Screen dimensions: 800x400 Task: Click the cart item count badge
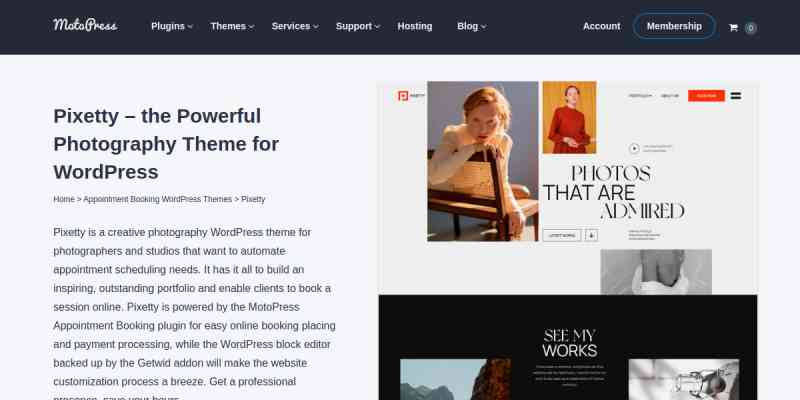[x=751, y=28]
